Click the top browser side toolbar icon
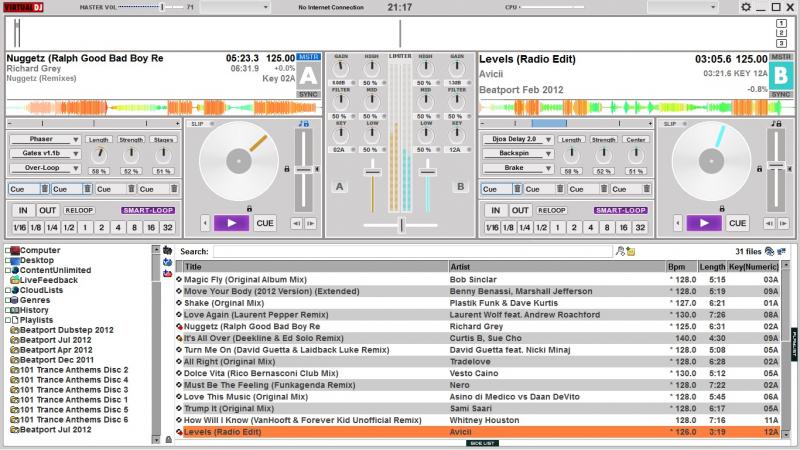Screen dimensions: 800x450 [x=167, y=251]
